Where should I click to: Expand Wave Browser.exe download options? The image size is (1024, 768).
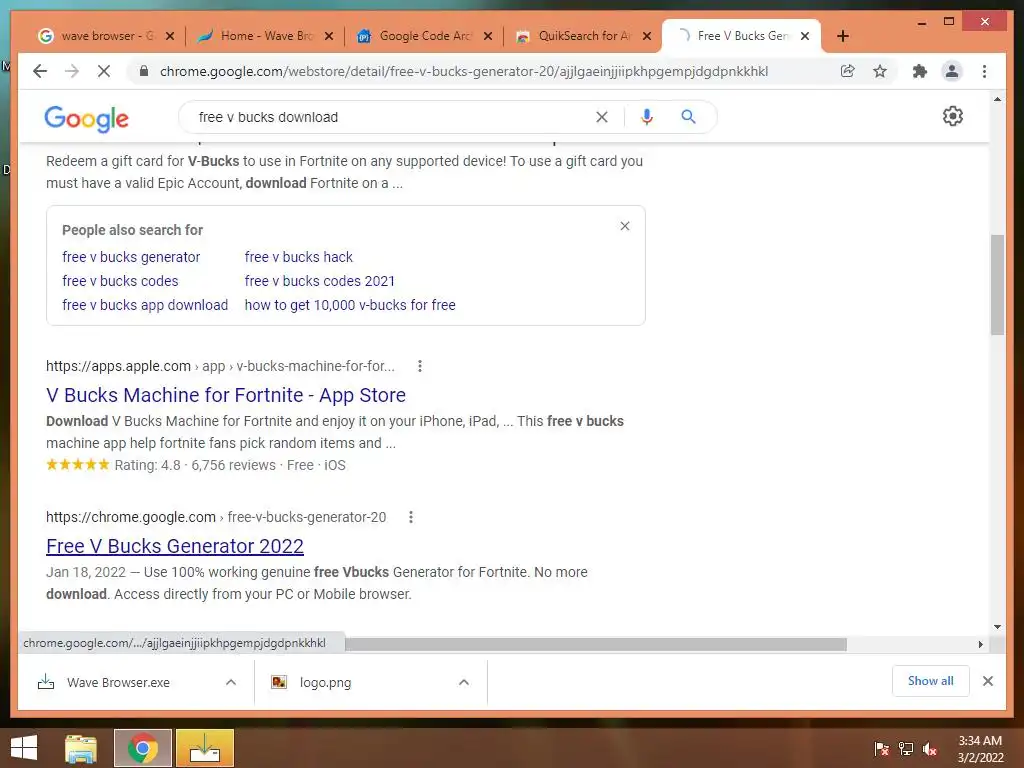click(231, 682)
